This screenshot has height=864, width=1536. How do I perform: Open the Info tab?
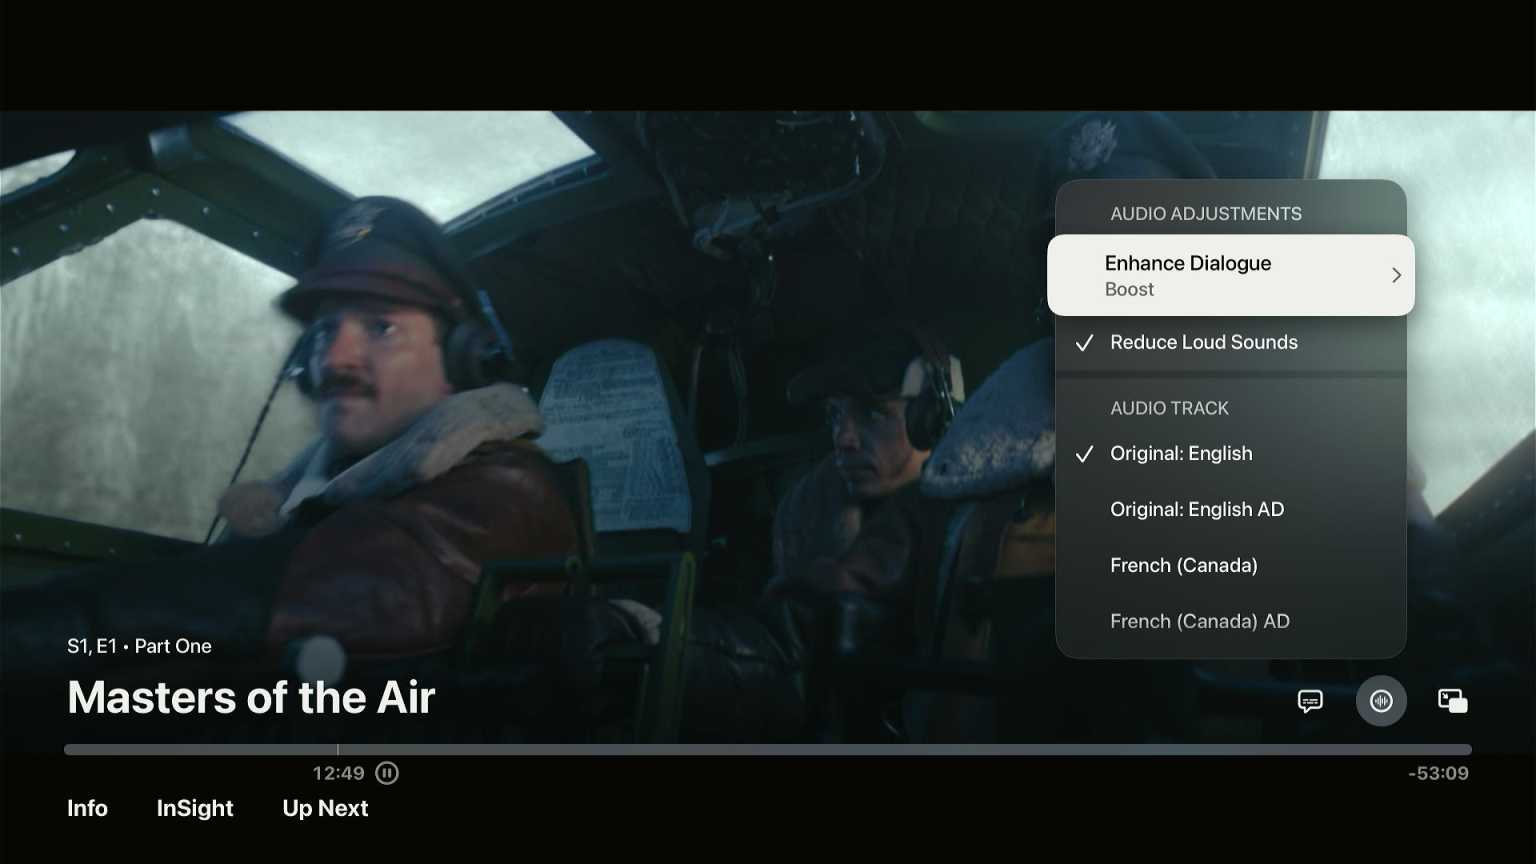(87, 808)
